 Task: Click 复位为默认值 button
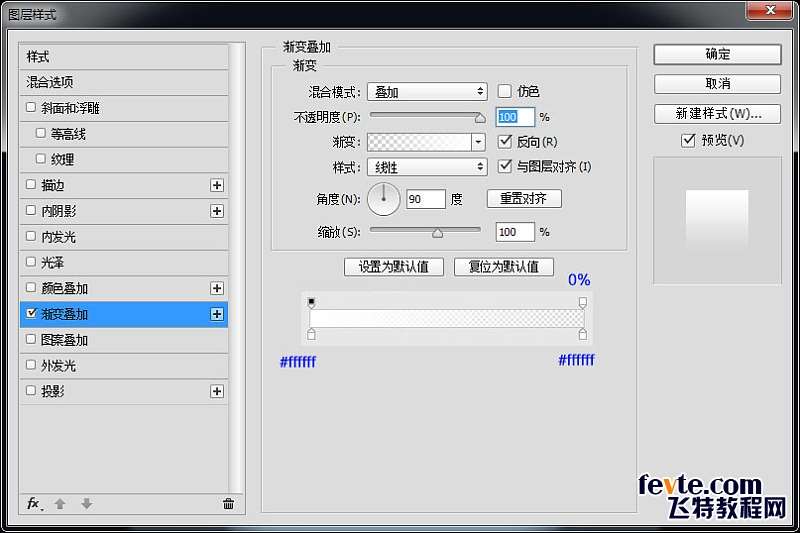click(504, 267)
